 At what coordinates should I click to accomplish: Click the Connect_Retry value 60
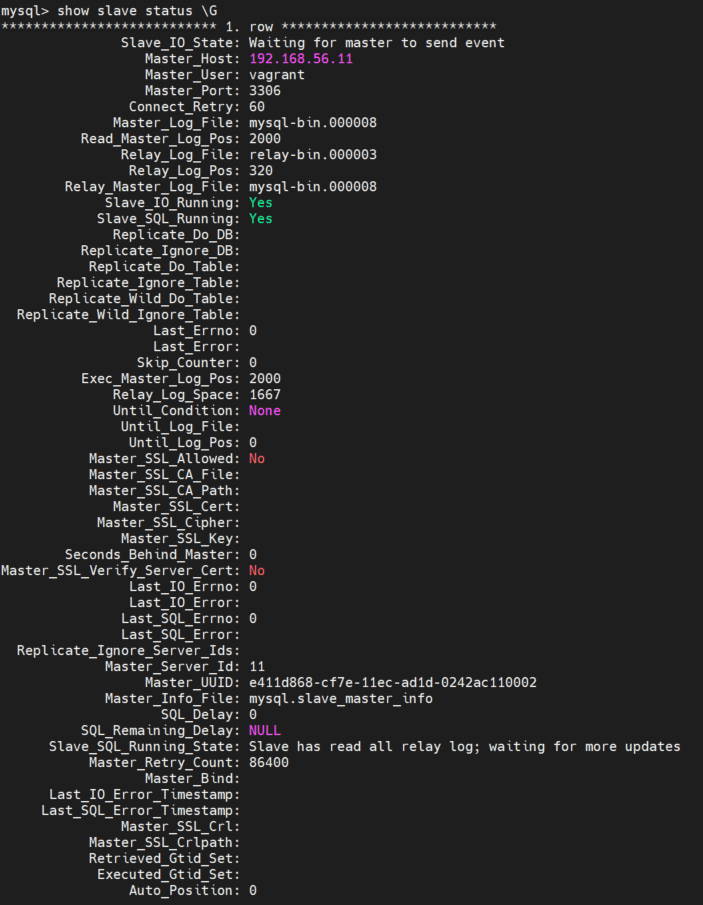point(257,107)
